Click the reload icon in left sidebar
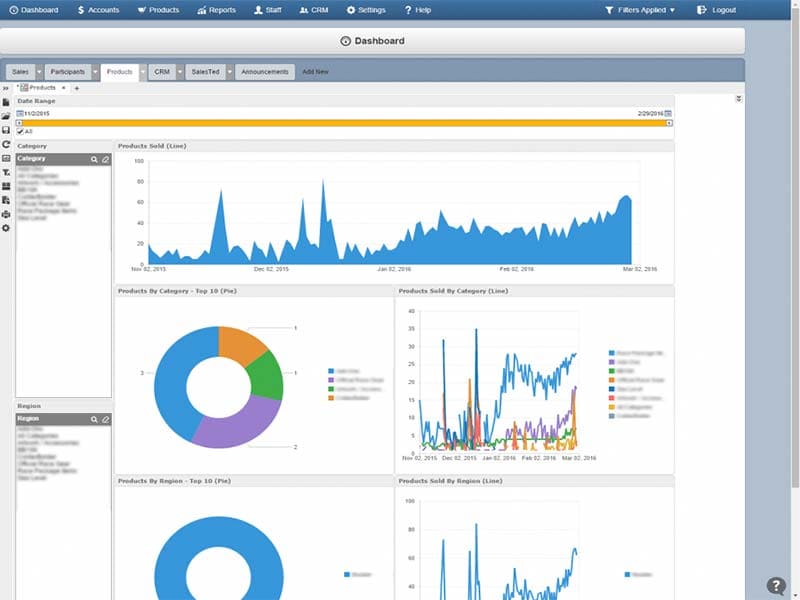Image resolution: width=800 pixels, height=600 pixels. pos(6,144)
